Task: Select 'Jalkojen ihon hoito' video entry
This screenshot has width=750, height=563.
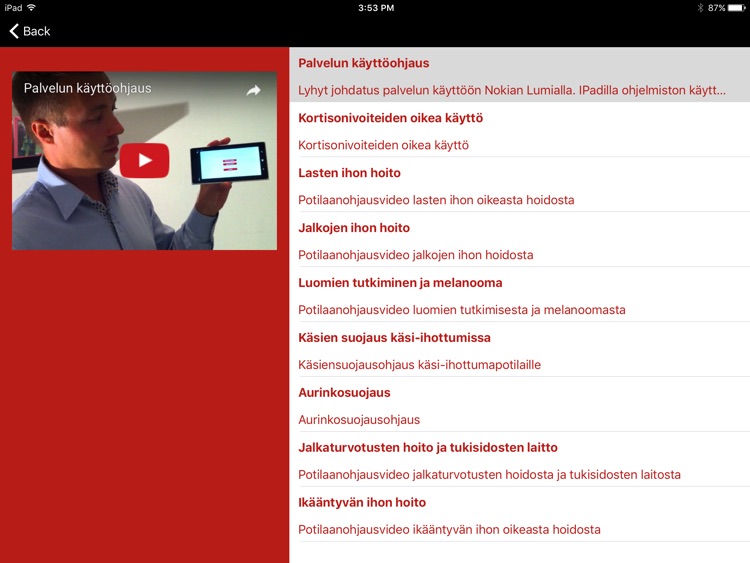Action: coord(354,228)
